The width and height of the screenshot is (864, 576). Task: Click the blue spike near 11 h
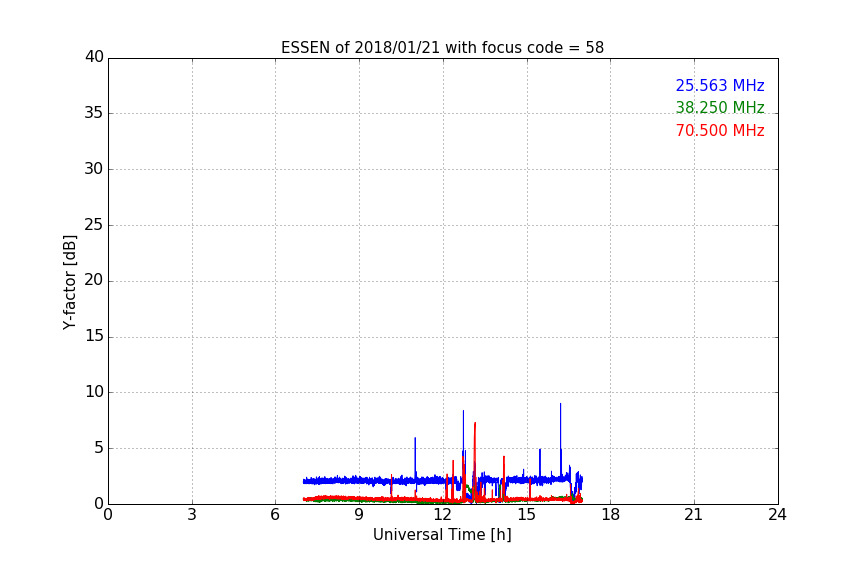415,457
